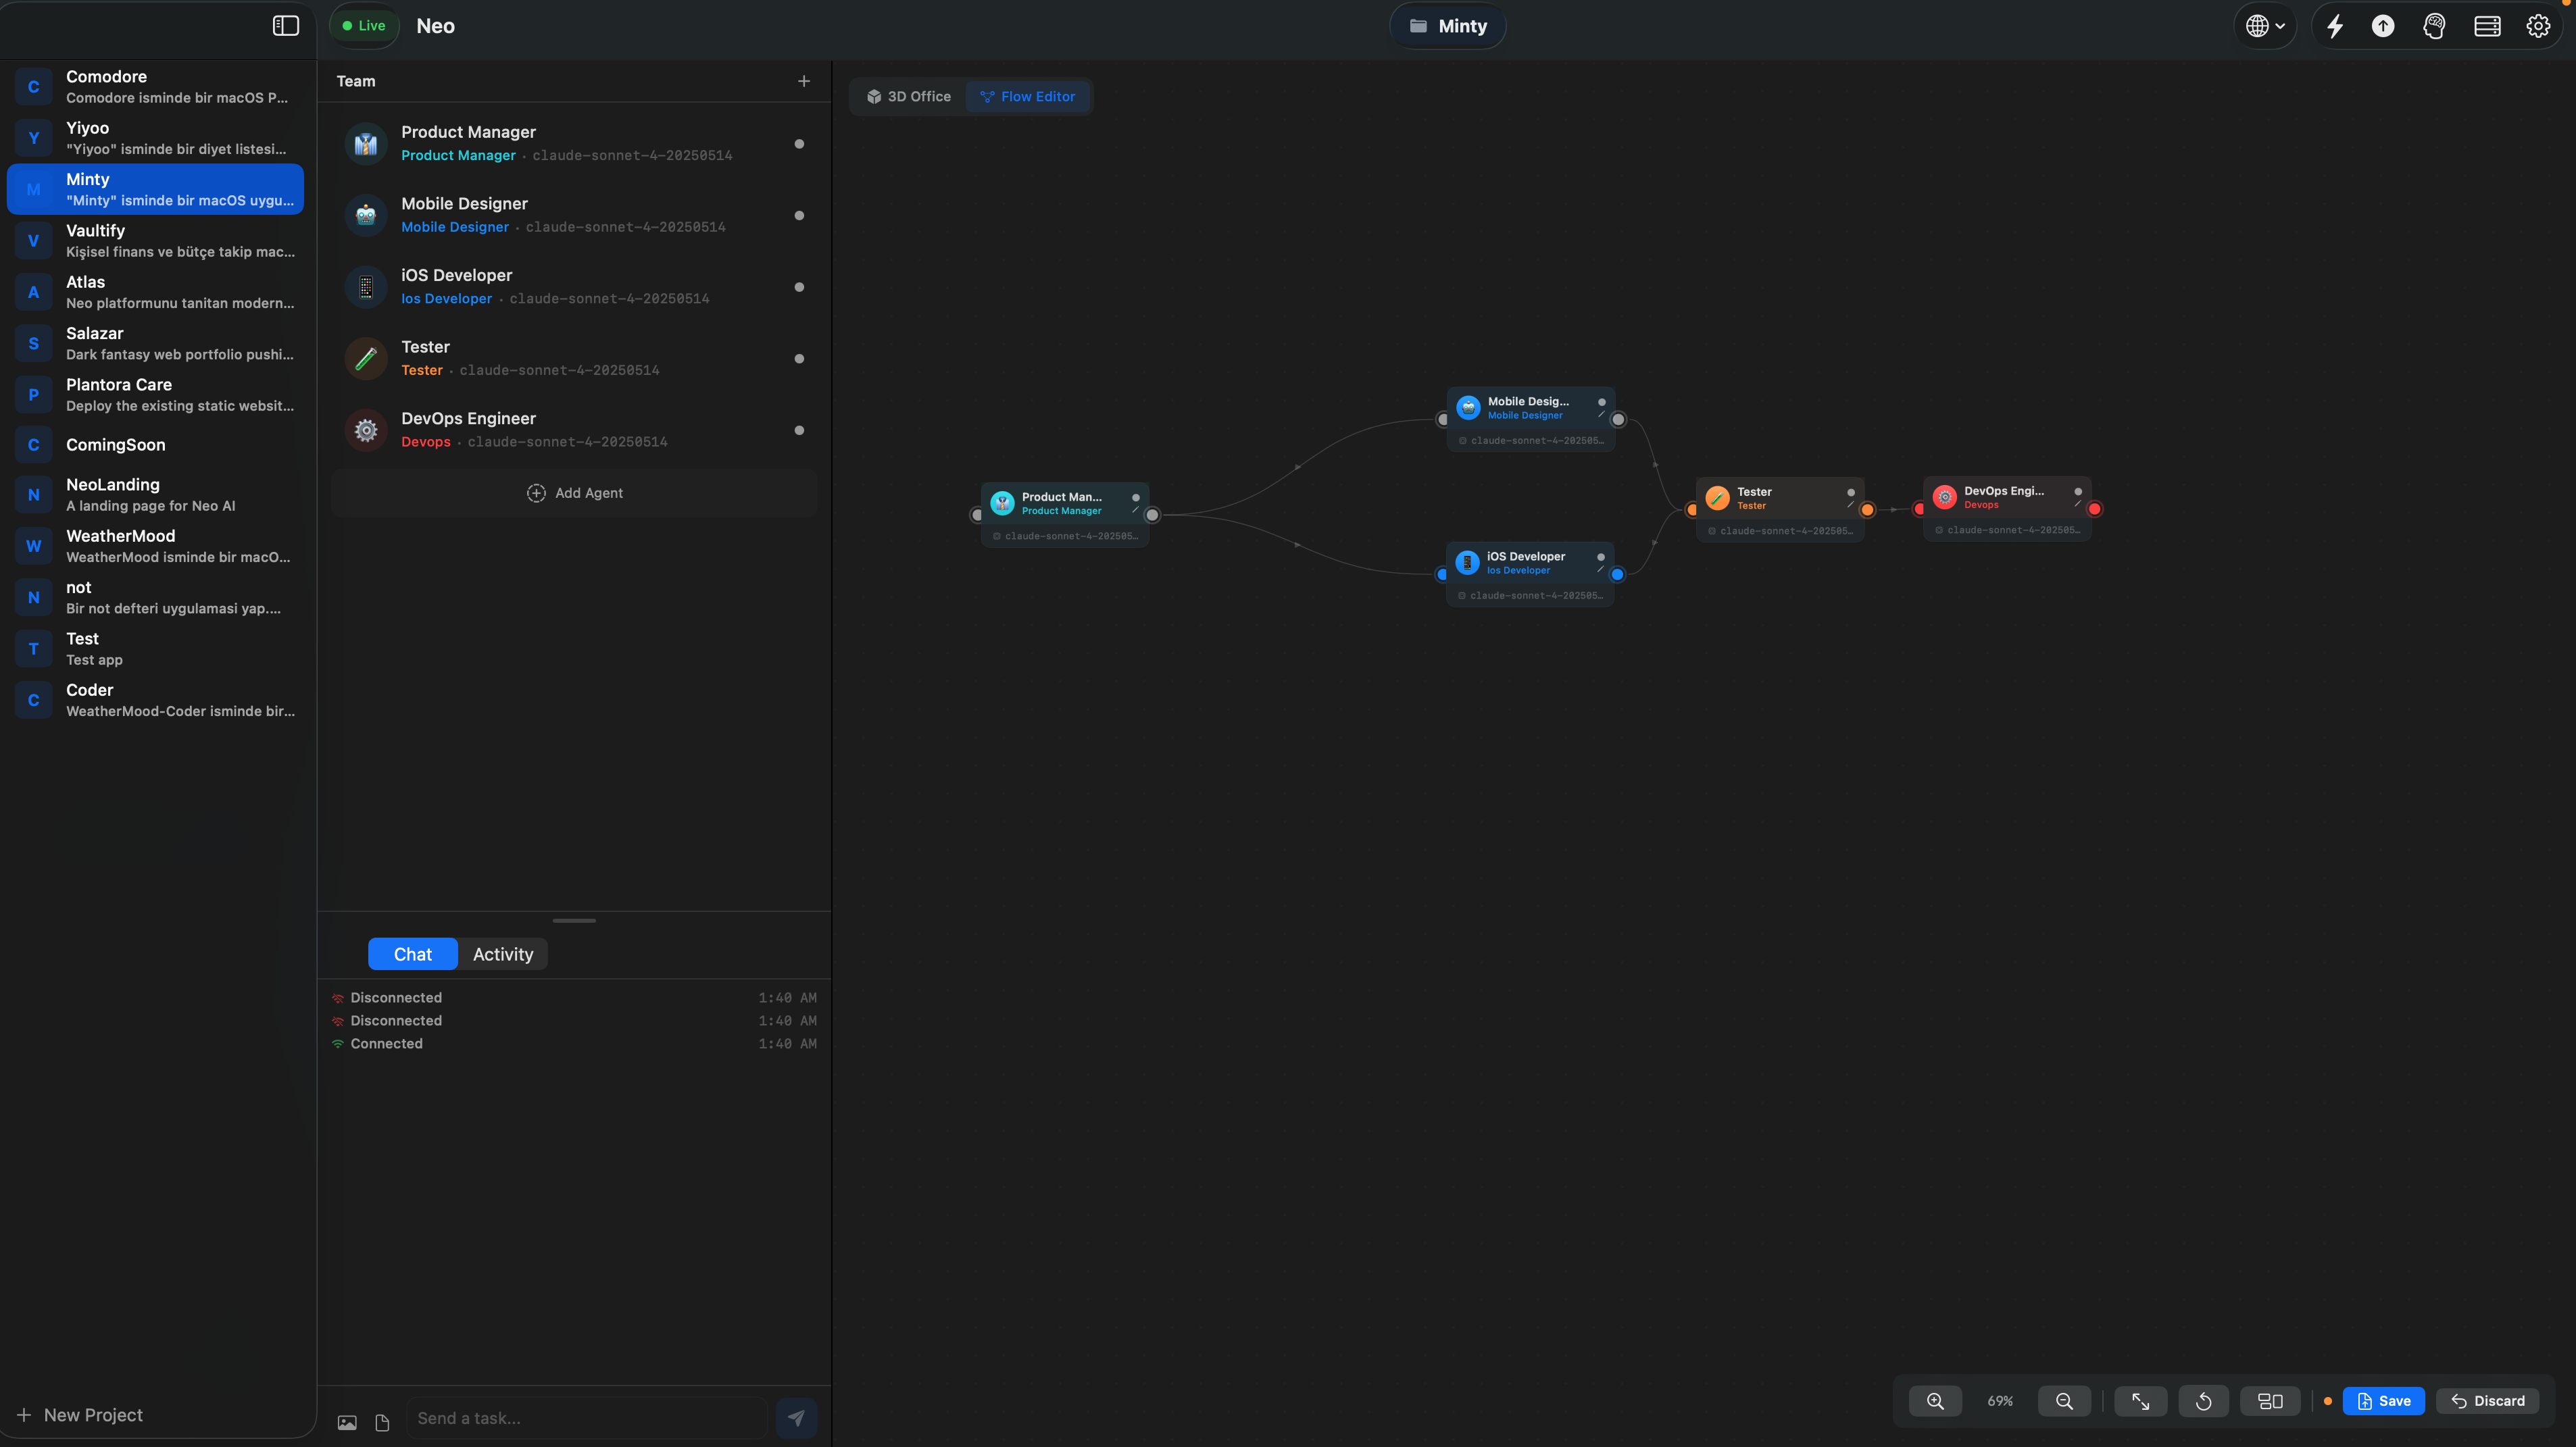Select the Activity tab
This screenshot has width=2576, height=1447.
click(503, 954)
